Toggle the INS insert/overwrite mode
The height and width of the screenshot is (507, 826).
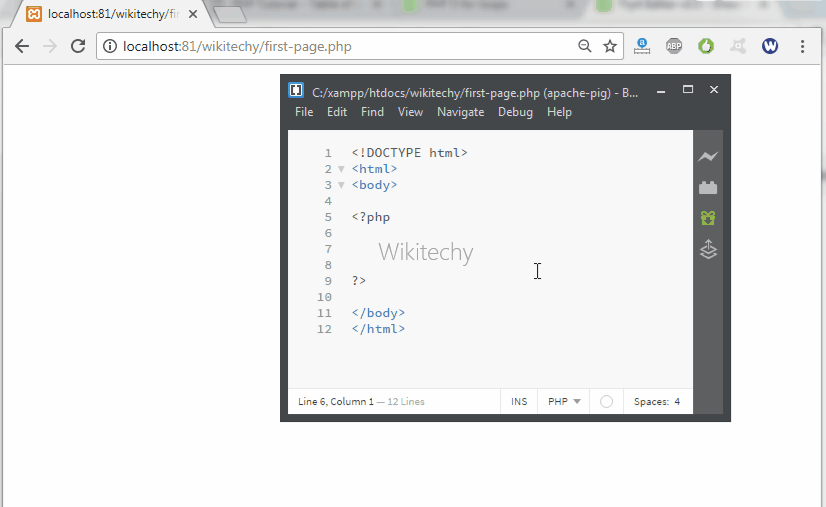[519, 401]
